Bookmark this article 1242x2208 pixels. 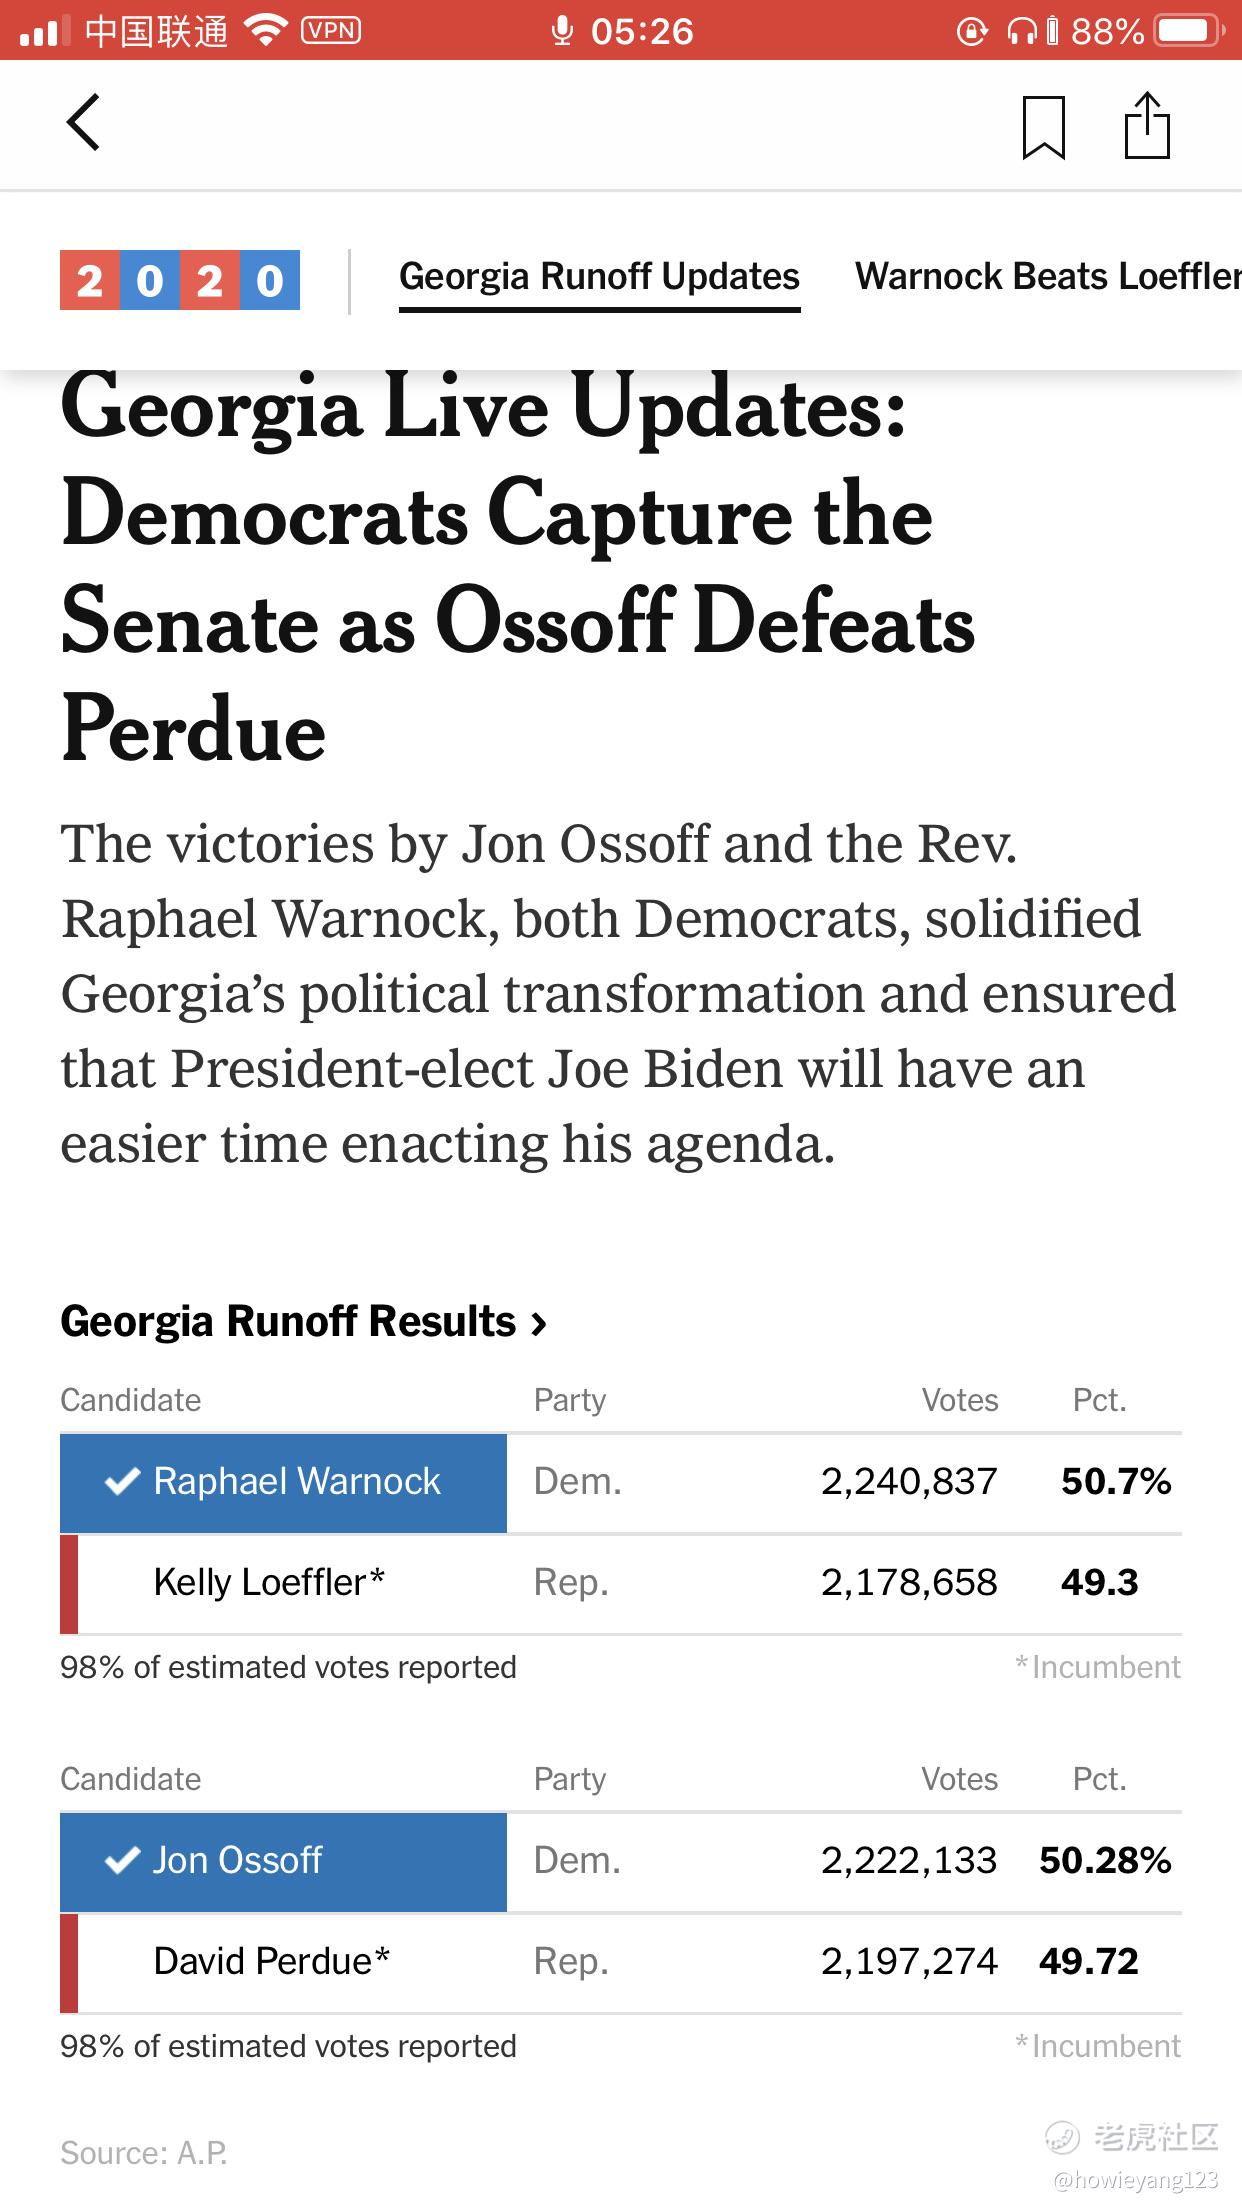[1043, 127]
